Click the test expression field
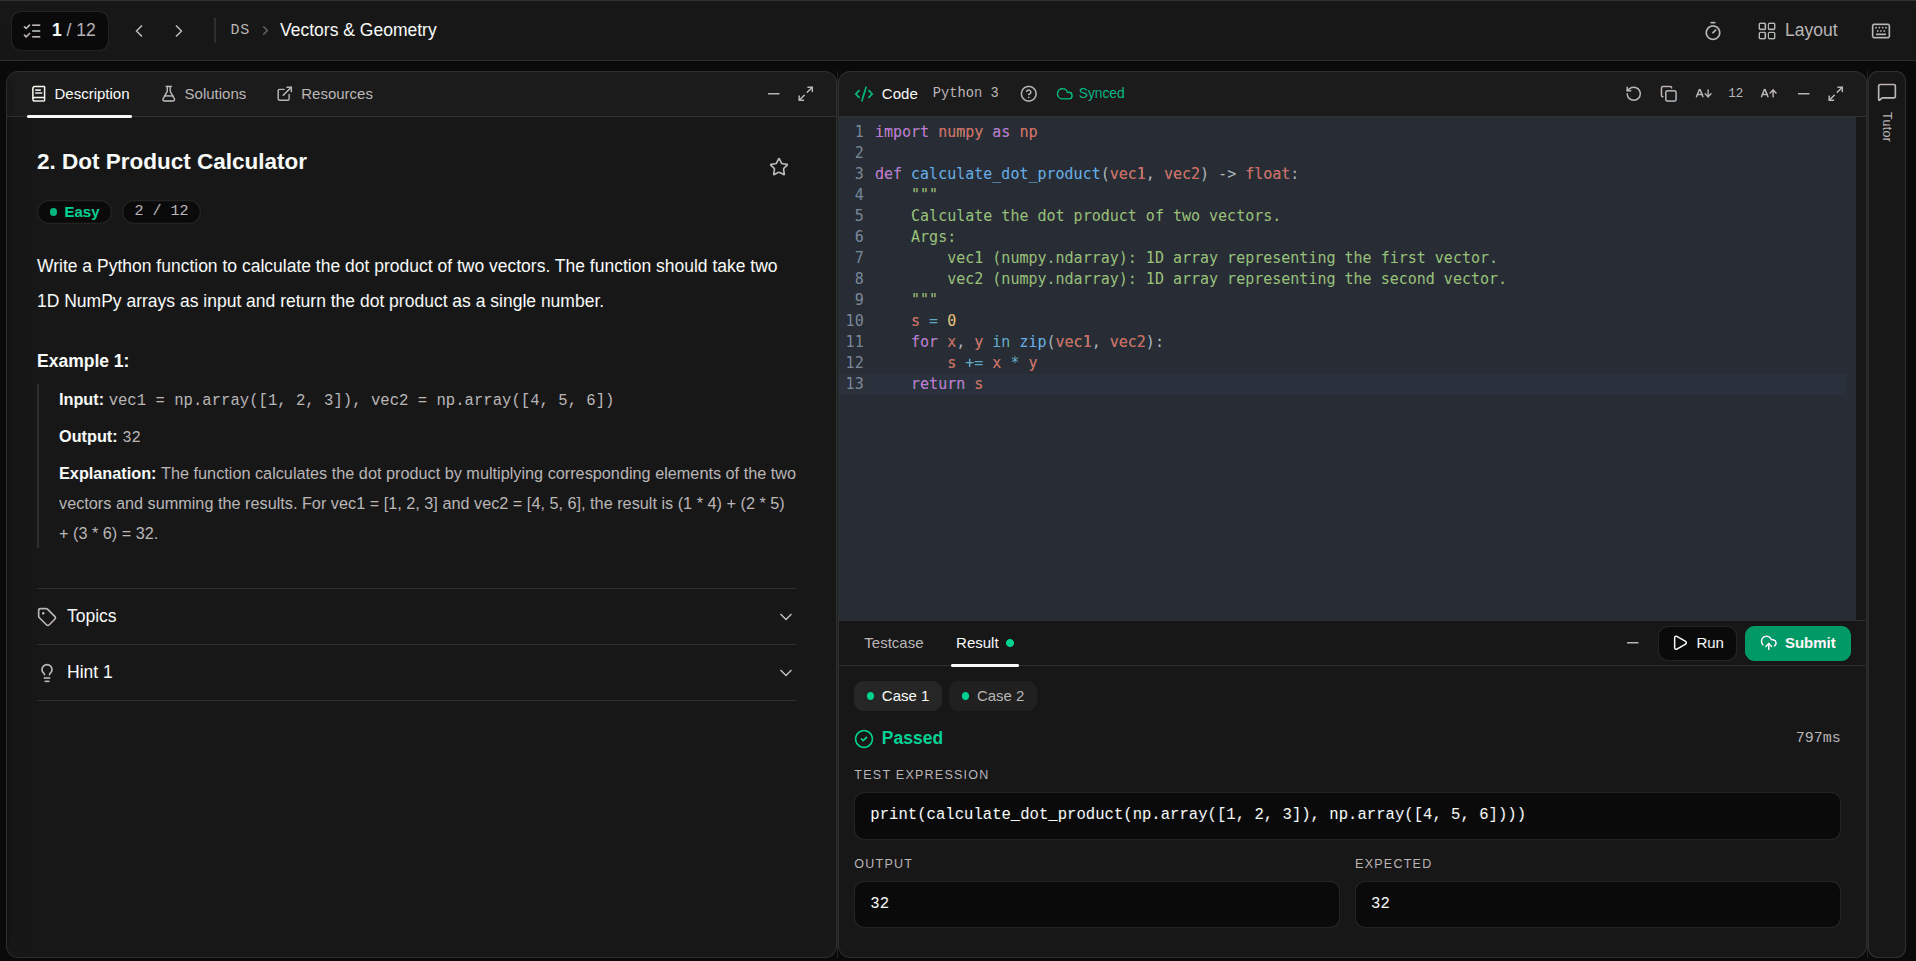This screenshot has height=961, width=1916. pos(1347,815)
